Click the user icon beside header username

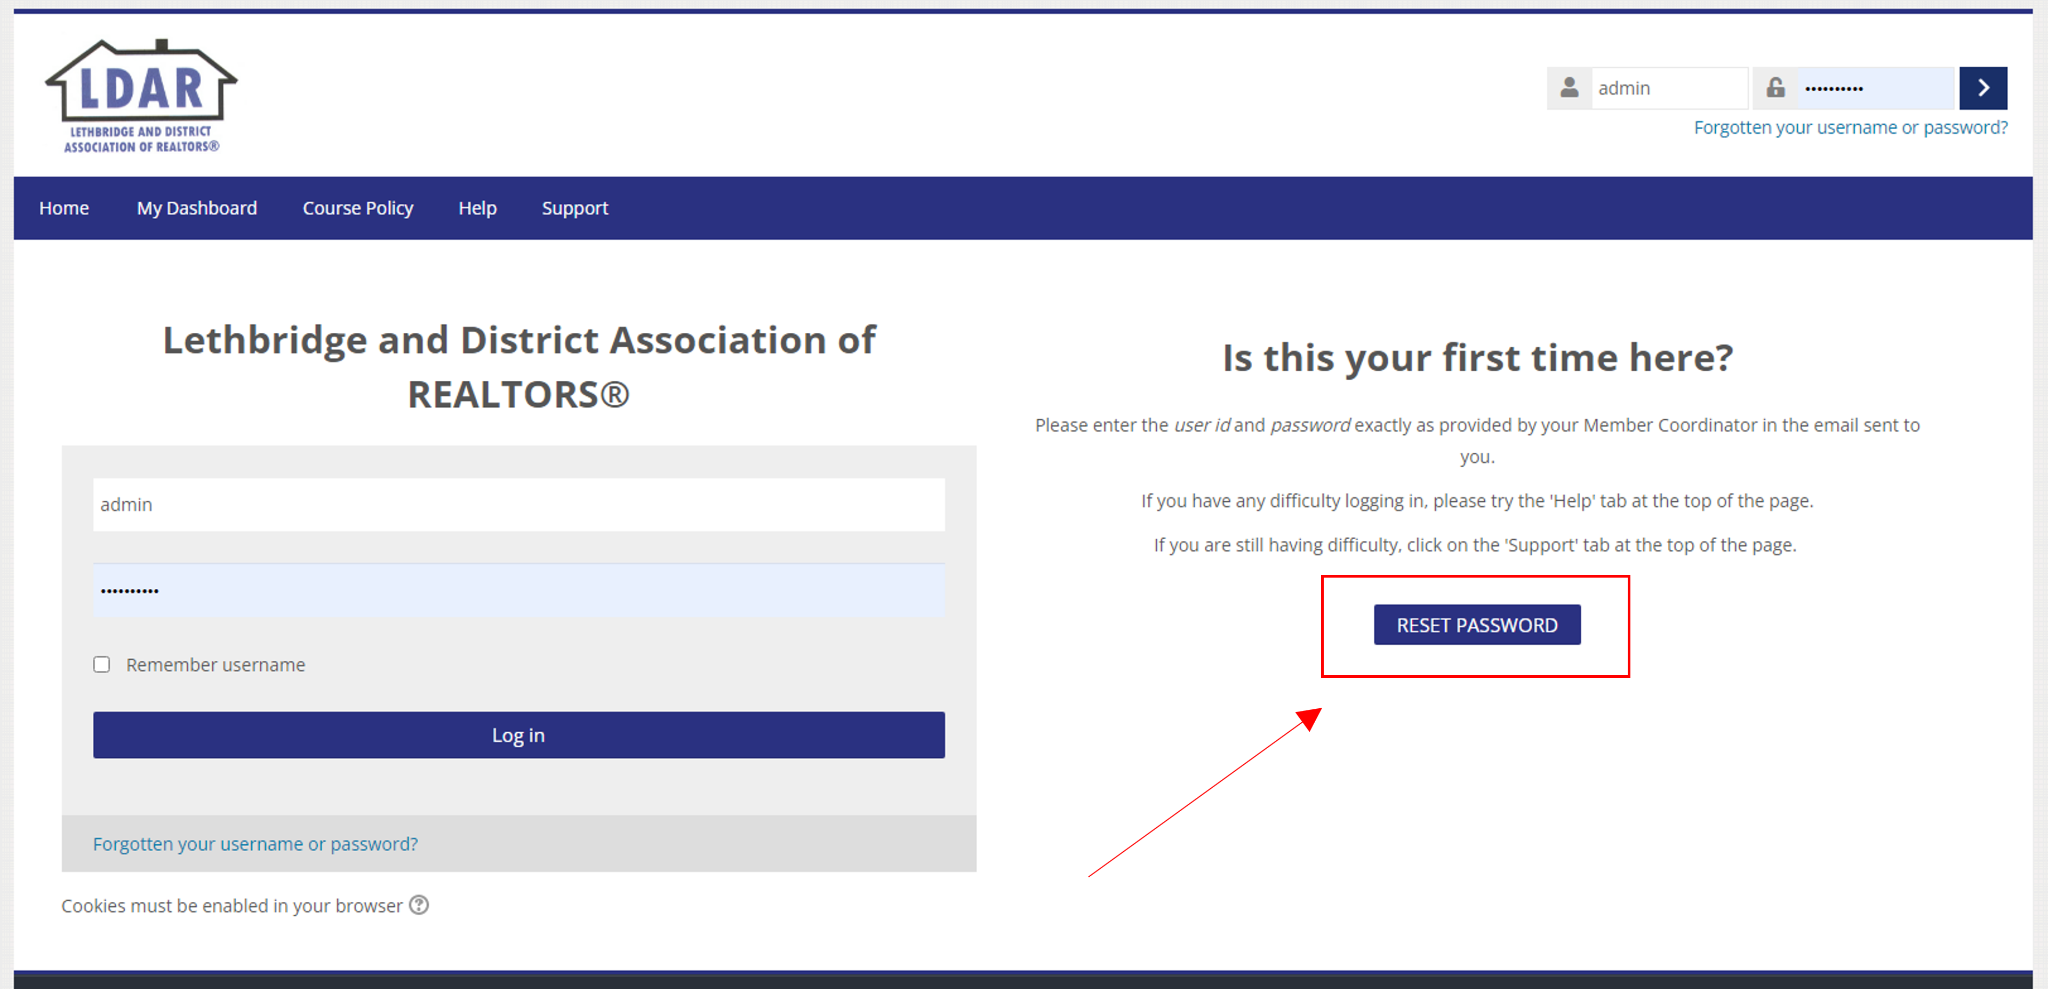pos(1569,88)
